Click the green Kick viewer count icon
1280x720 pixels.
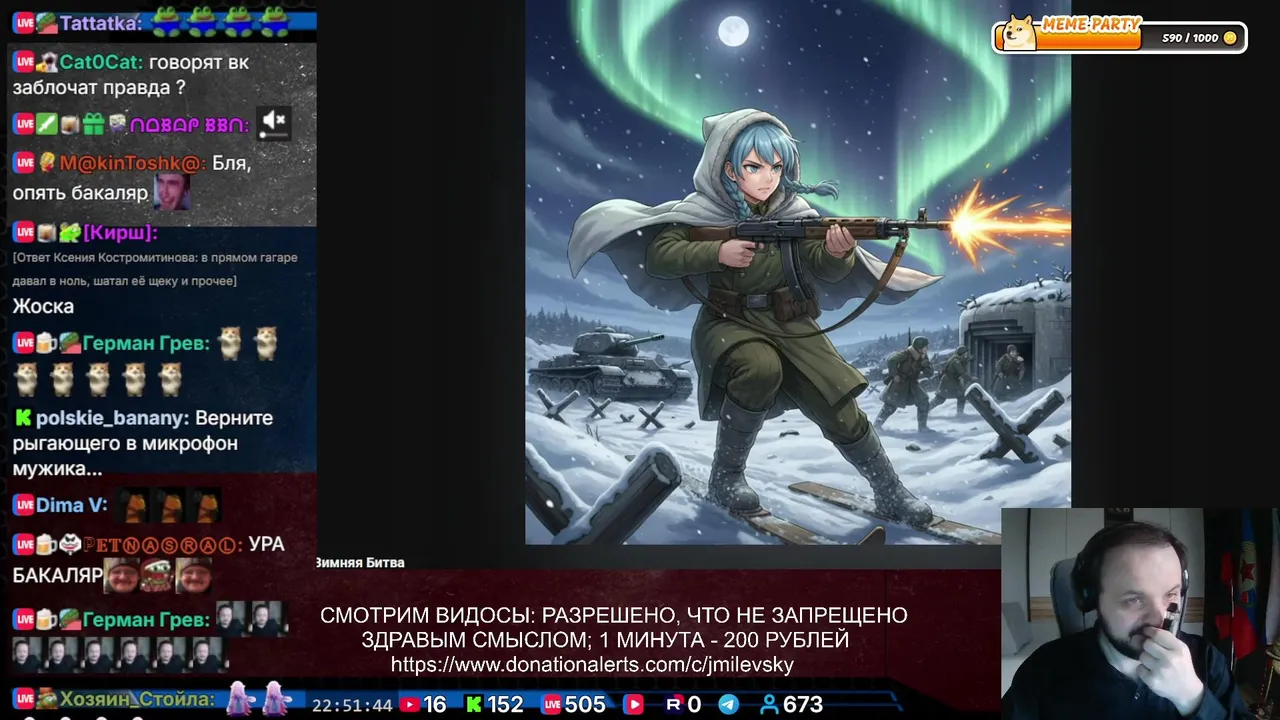474,705
